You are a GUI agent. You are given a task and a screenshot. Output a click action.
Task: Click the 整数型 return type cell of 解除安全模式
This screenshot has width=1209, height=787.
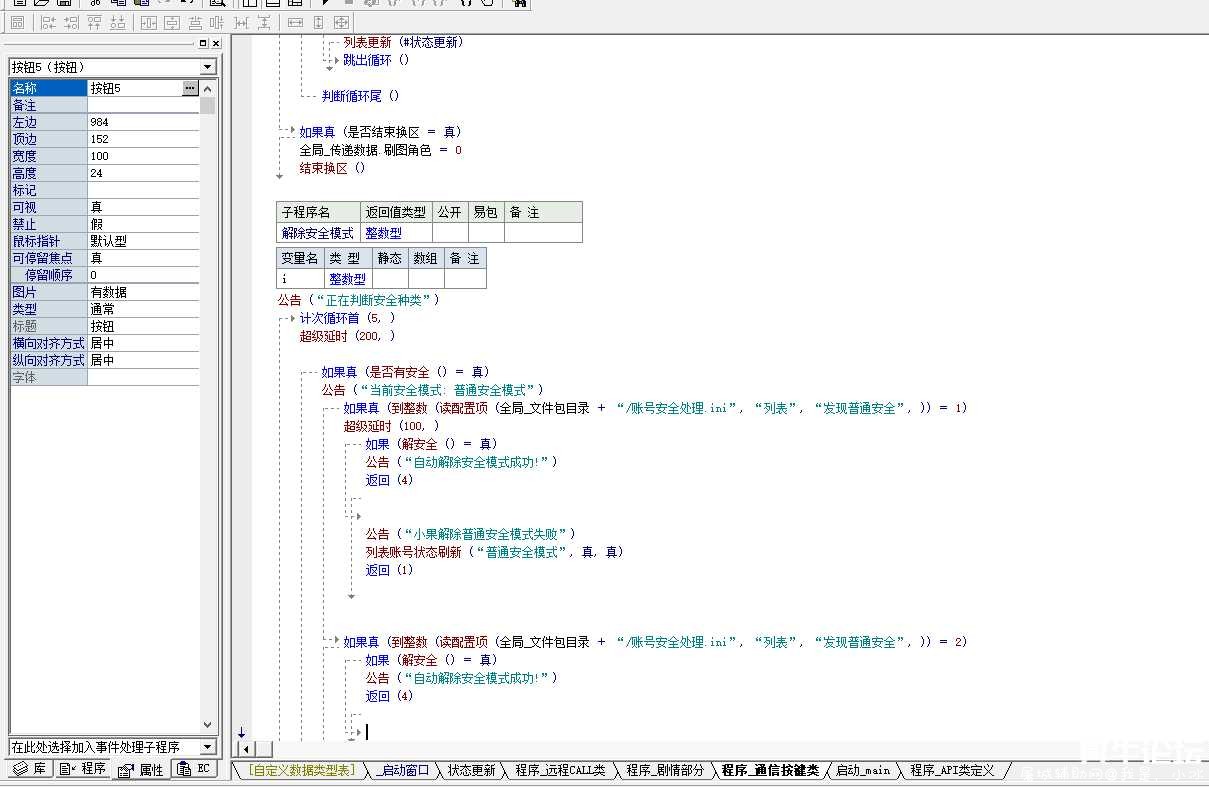click(396, 232)
